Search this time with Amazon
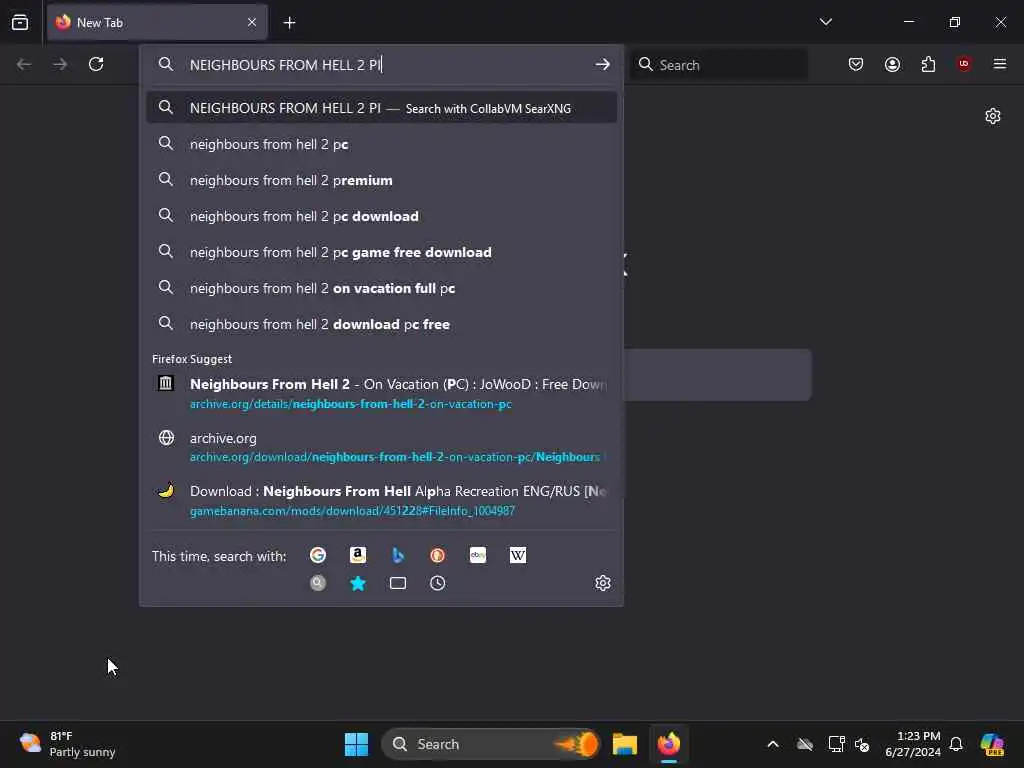 point(358,555)
